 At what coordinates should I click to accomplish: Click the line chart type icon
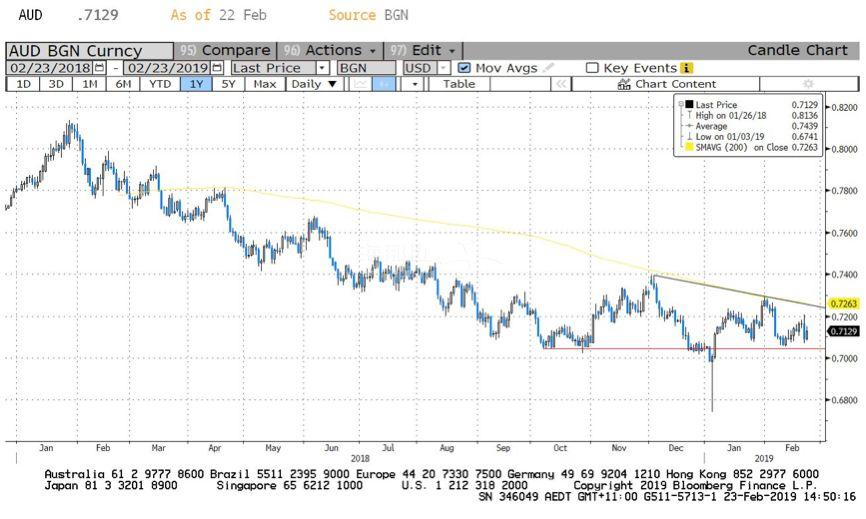click(x=360, y=84)
